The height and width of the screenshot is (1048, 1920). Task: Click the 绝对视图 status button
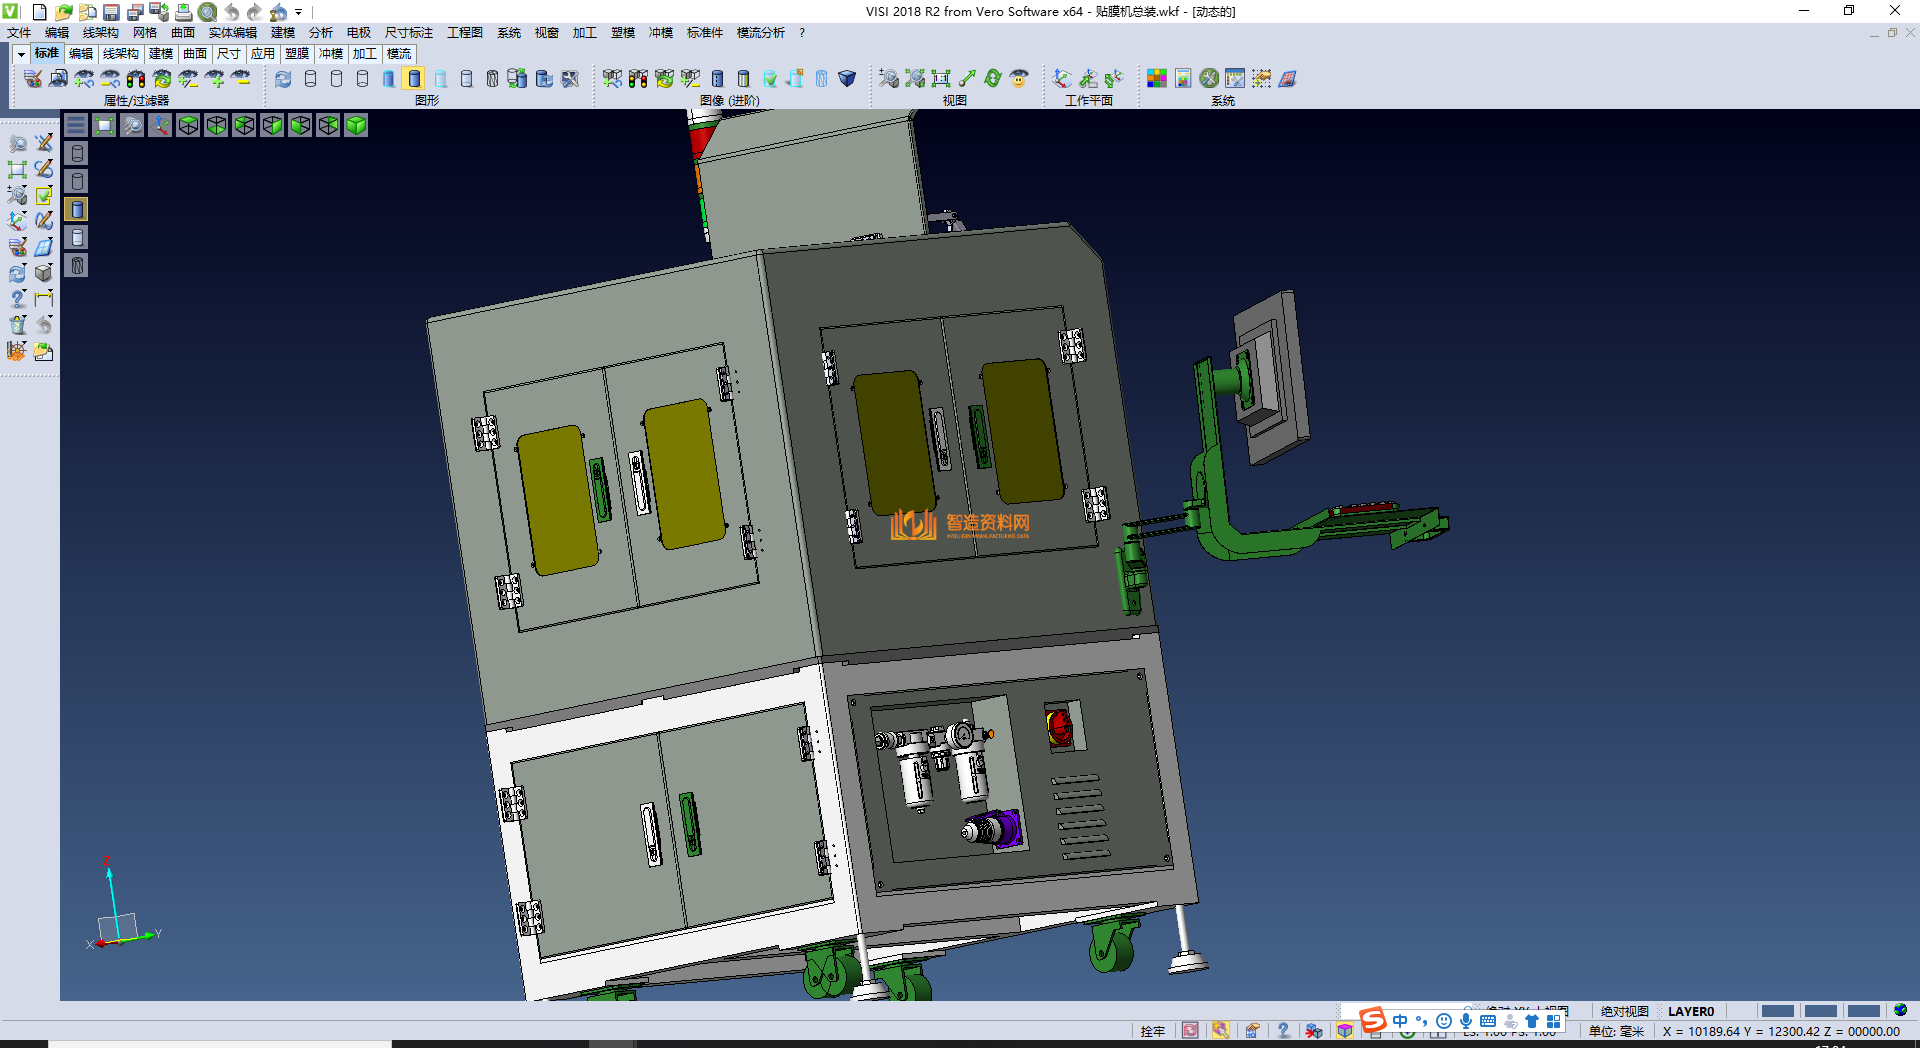coord(1624,1011)
